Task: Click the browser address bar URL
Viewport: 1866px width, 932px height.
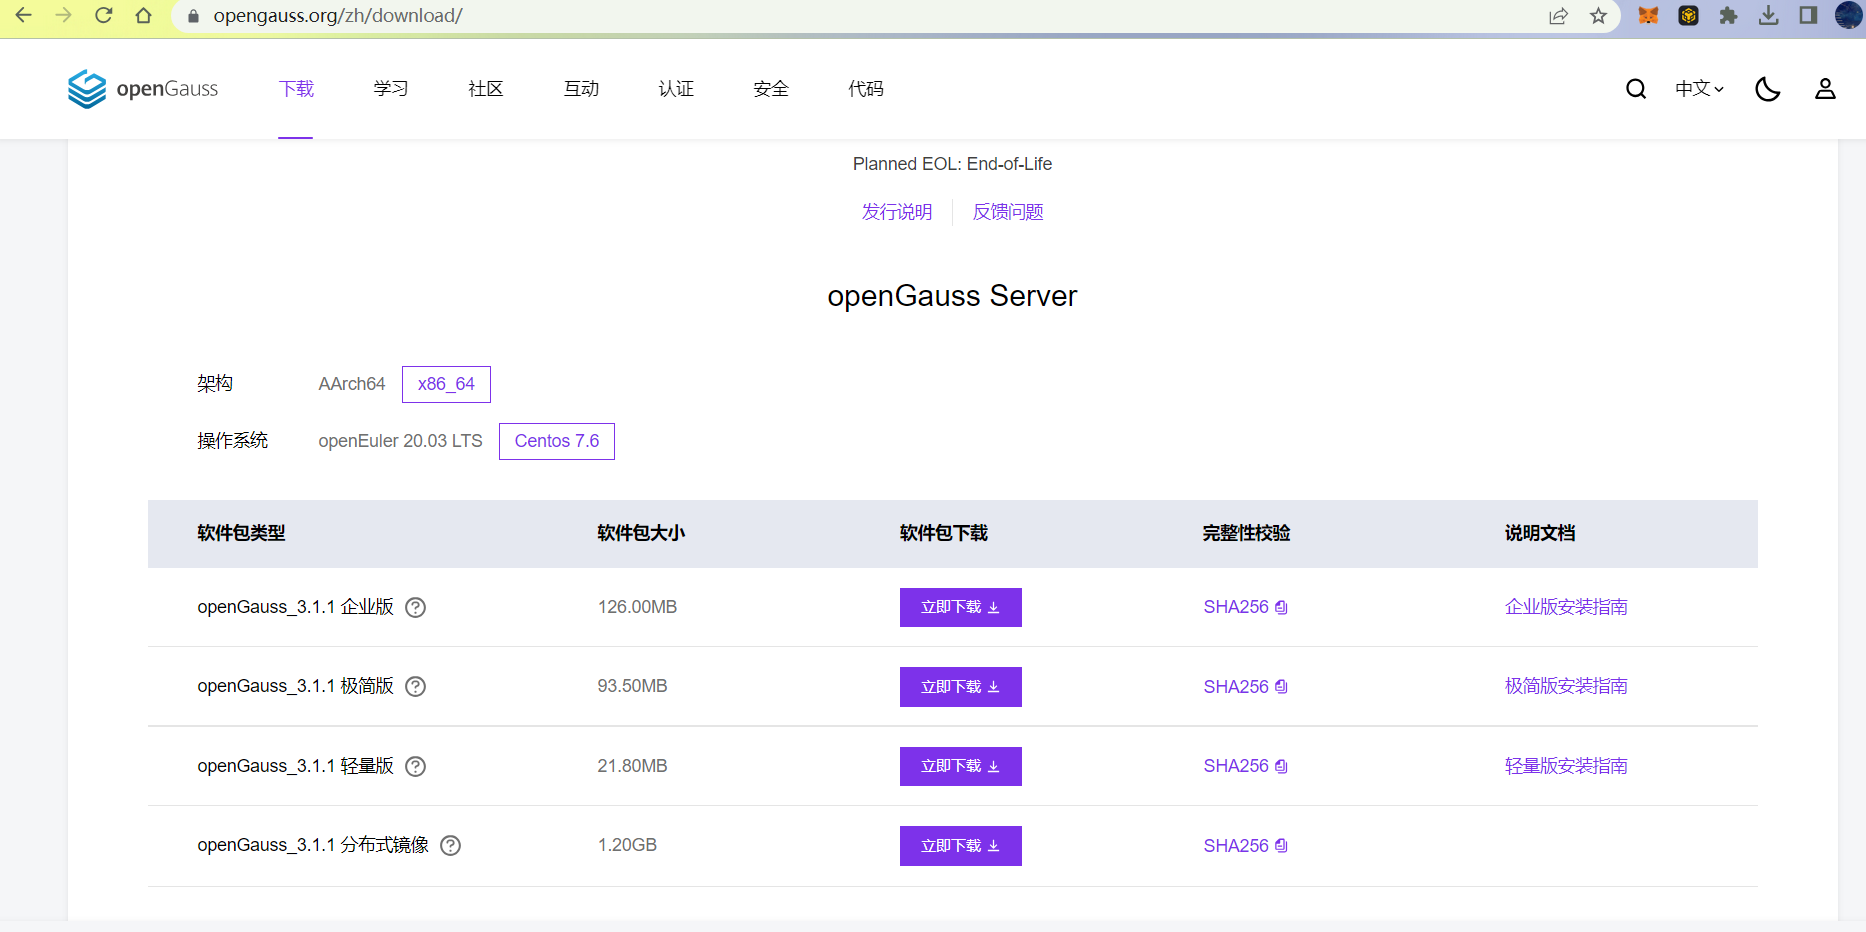Action: (x=338, y=16)
